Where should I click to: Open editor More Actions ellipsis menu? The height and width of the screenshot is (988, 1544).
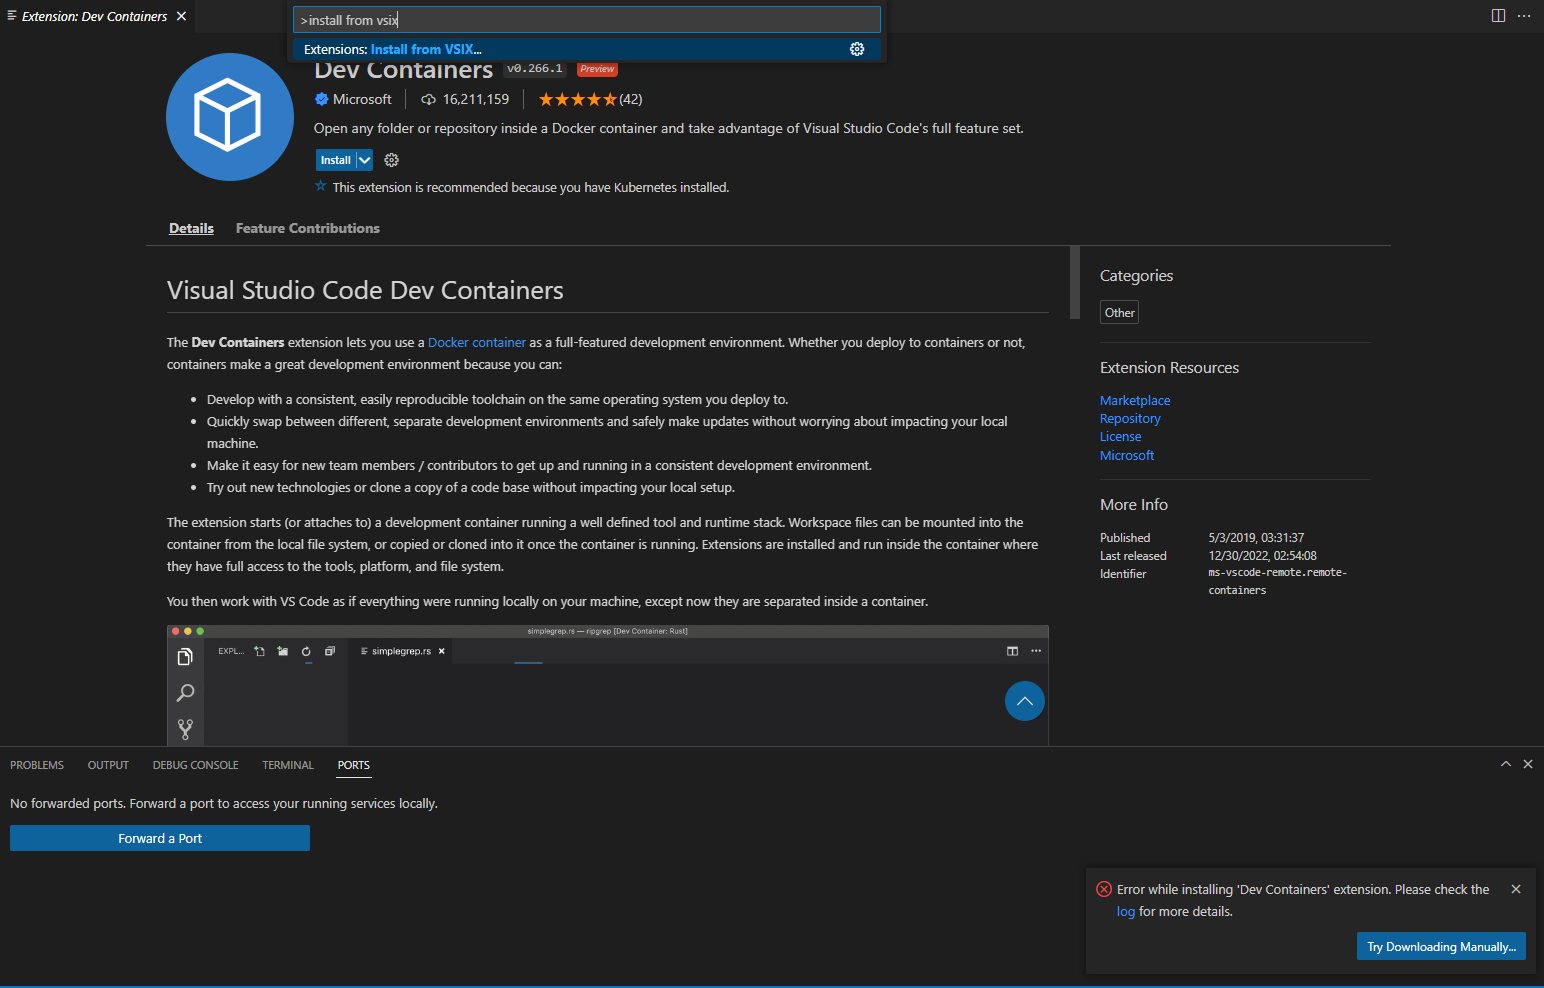click(x=1524, y=16)
